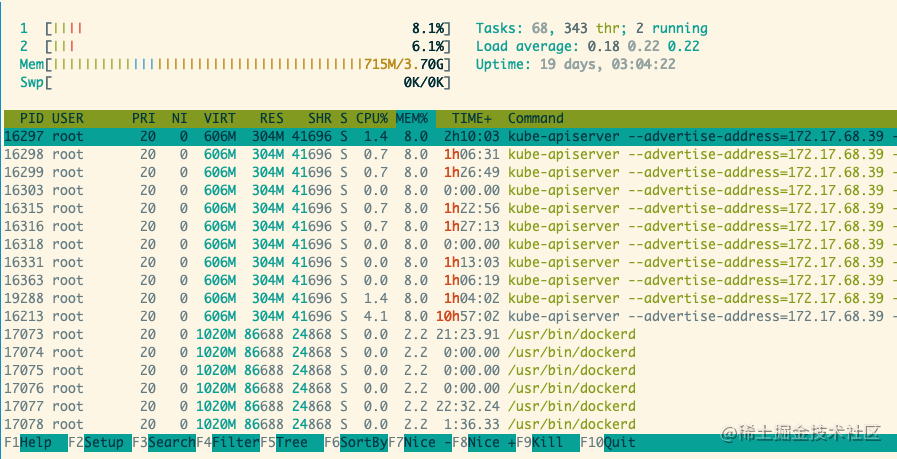Screen dimensions: 897x459
Task: Click the 8.1% CPU 1 percentage
Action: point(428,29)
